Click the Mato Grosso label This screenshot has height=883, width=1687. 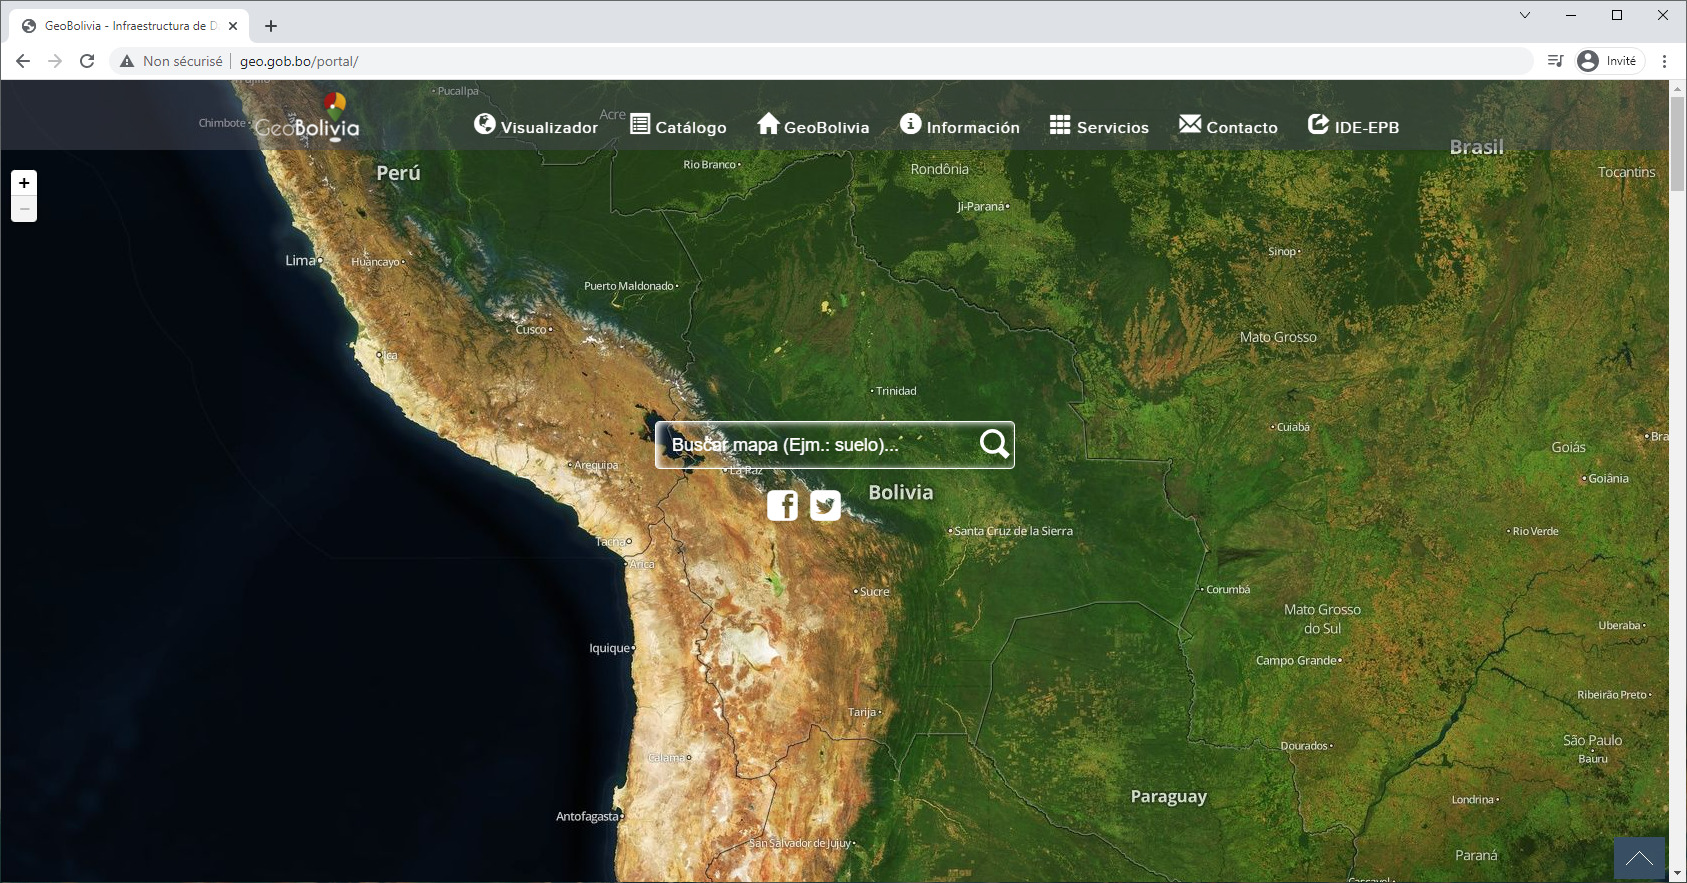point(1278,337)
